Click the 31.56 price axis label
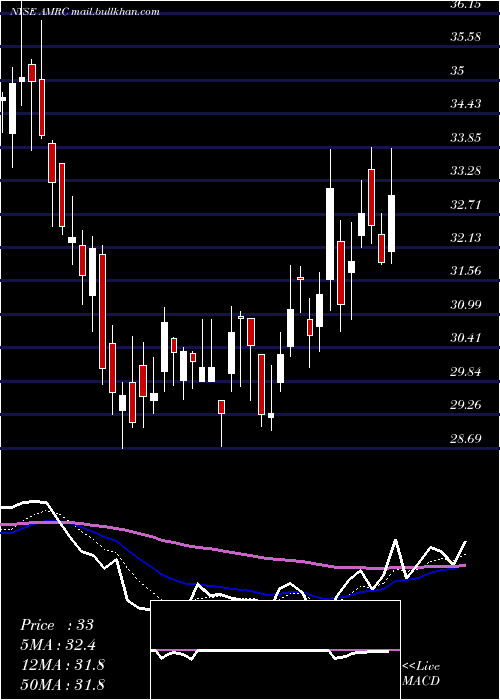The image size is (500, 700). (465, 271)
